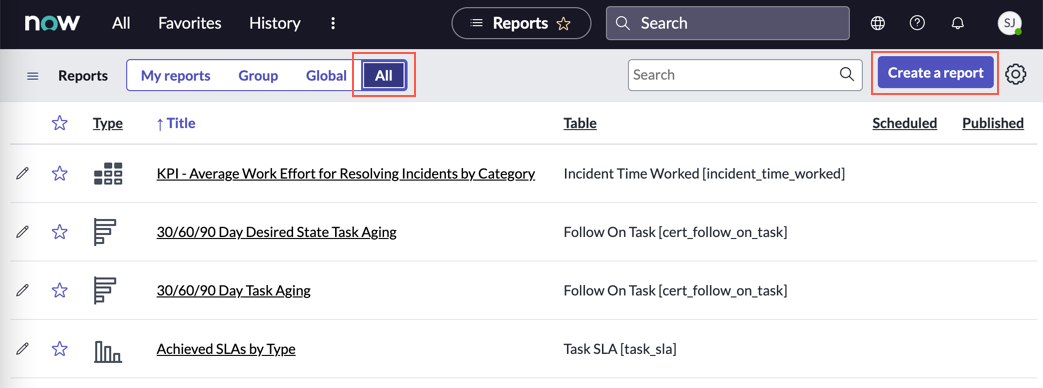The width and height of the screenshot is (1043, 388).
Task: Click the pencil for 30/60/90 Day Task Aging
Action: click(x=23, y=290)
